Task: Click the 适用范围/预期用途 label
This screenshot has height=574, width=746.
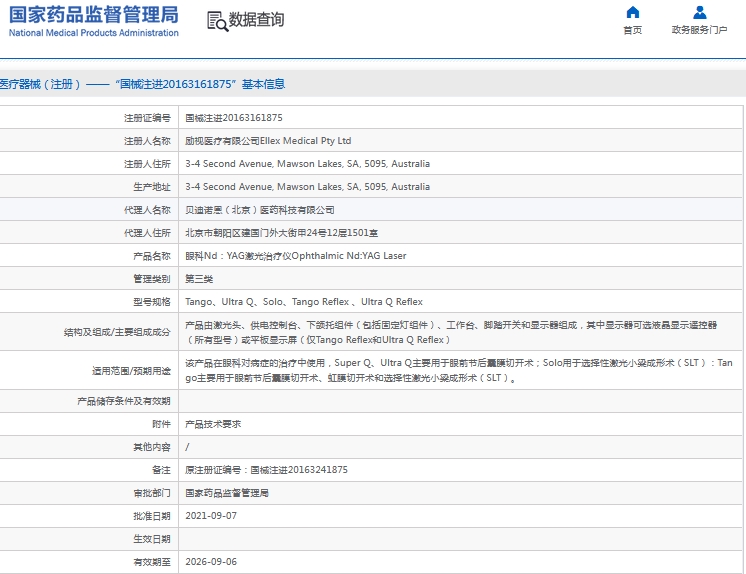Action: 131,370
